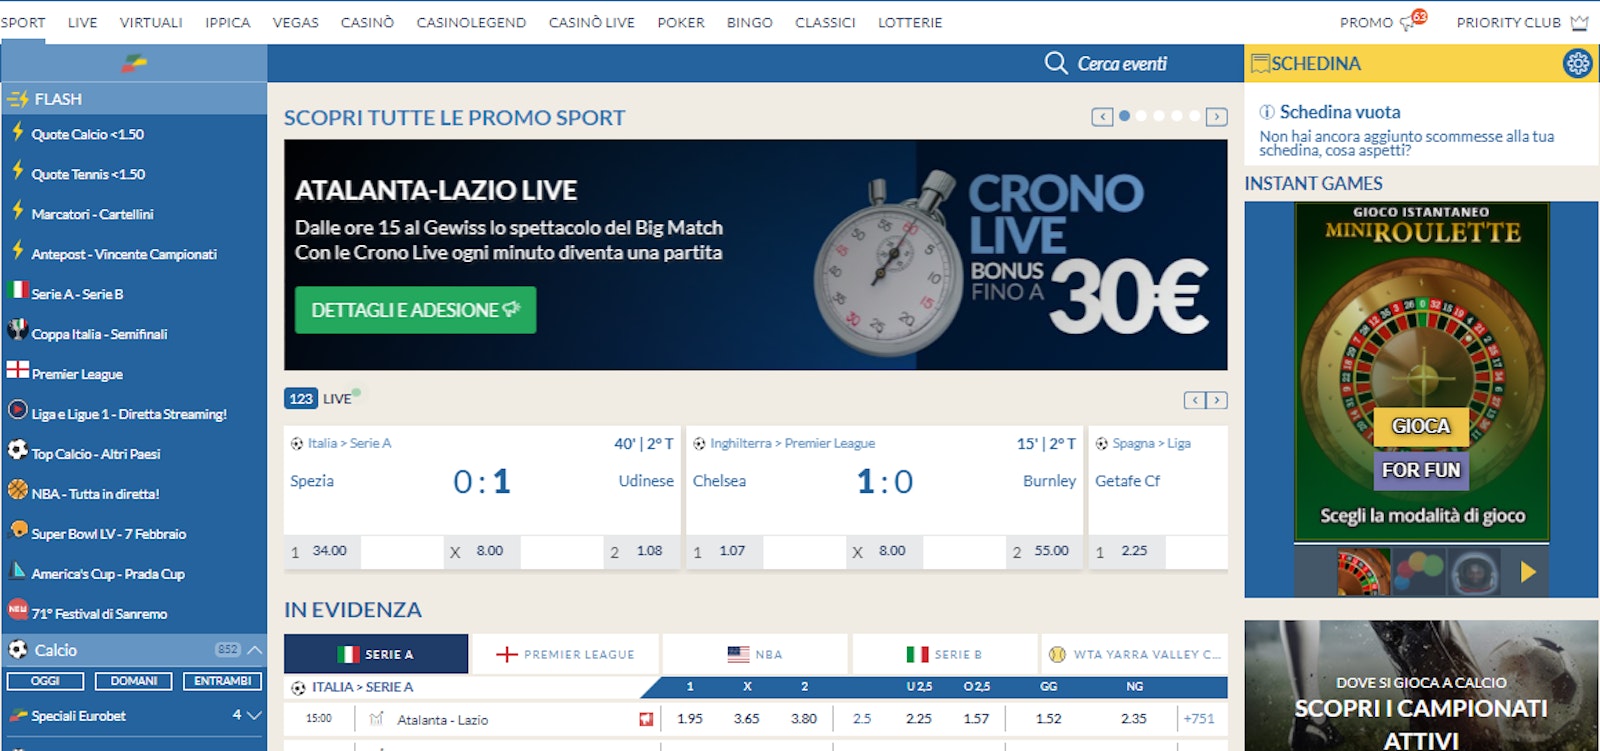Go to next promo banner arrow
1600x751 pixels.
point(1216,117)
